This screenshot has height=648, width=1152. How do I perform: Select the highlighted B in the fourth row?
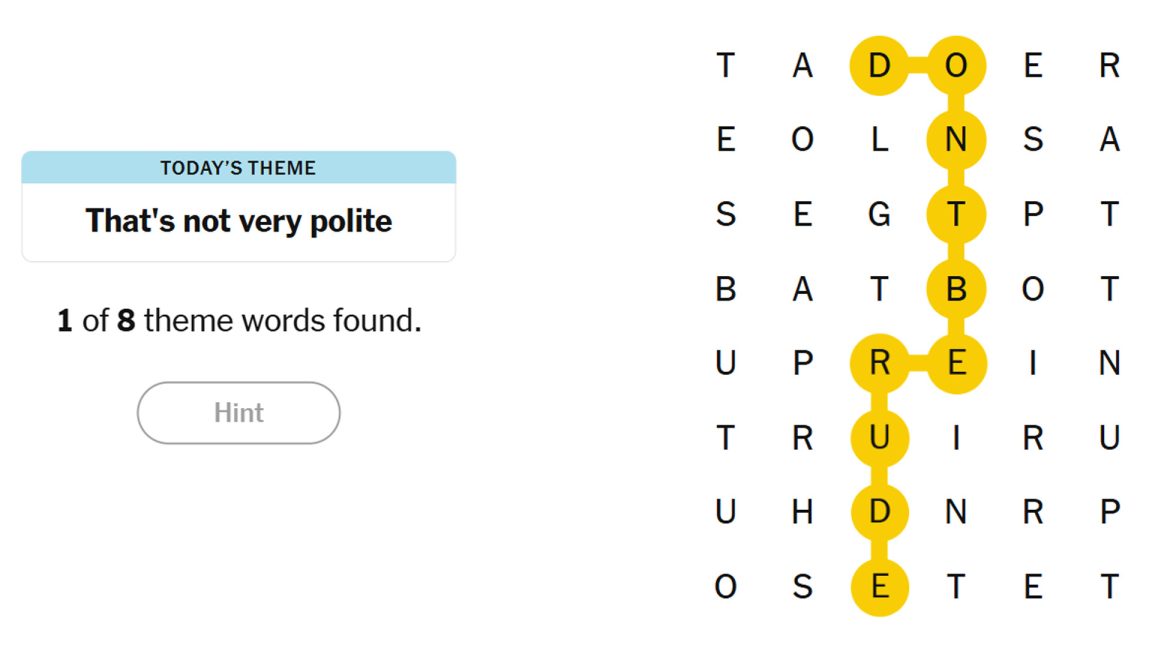956,288
